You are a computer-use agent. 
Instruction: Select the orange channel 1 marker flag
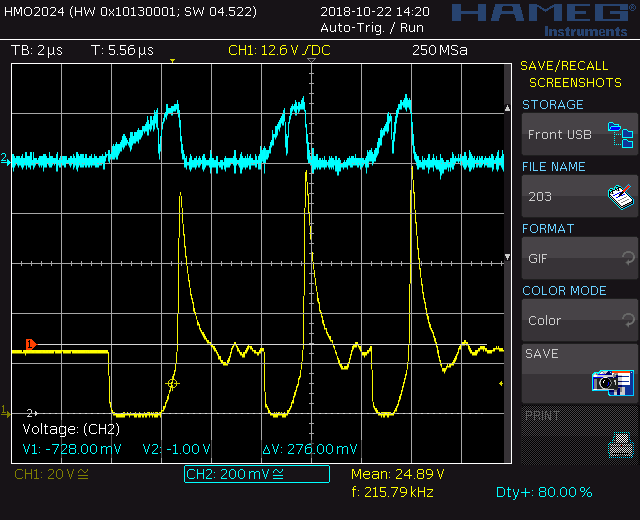coord(31,344)
